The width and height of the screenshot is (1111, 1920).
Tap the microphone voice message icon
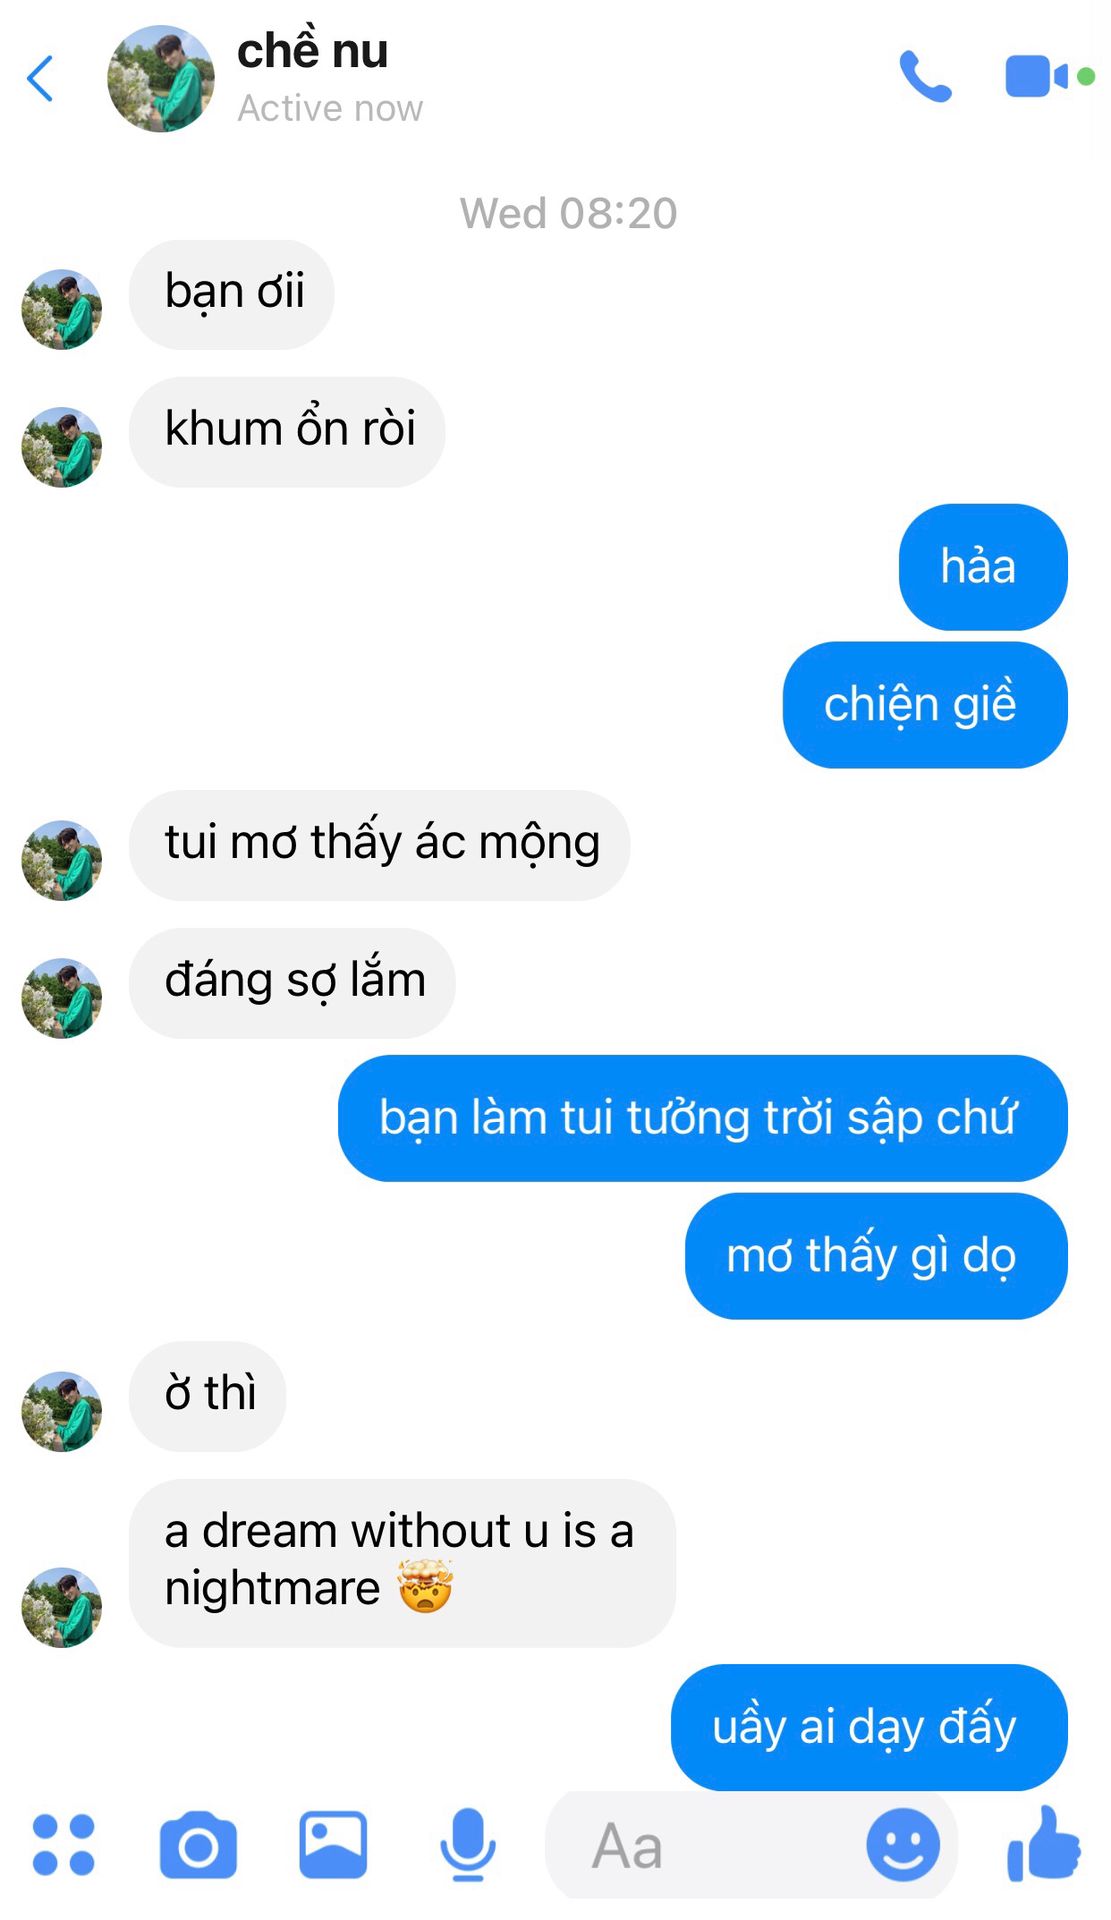click(x=468, y=1845)
